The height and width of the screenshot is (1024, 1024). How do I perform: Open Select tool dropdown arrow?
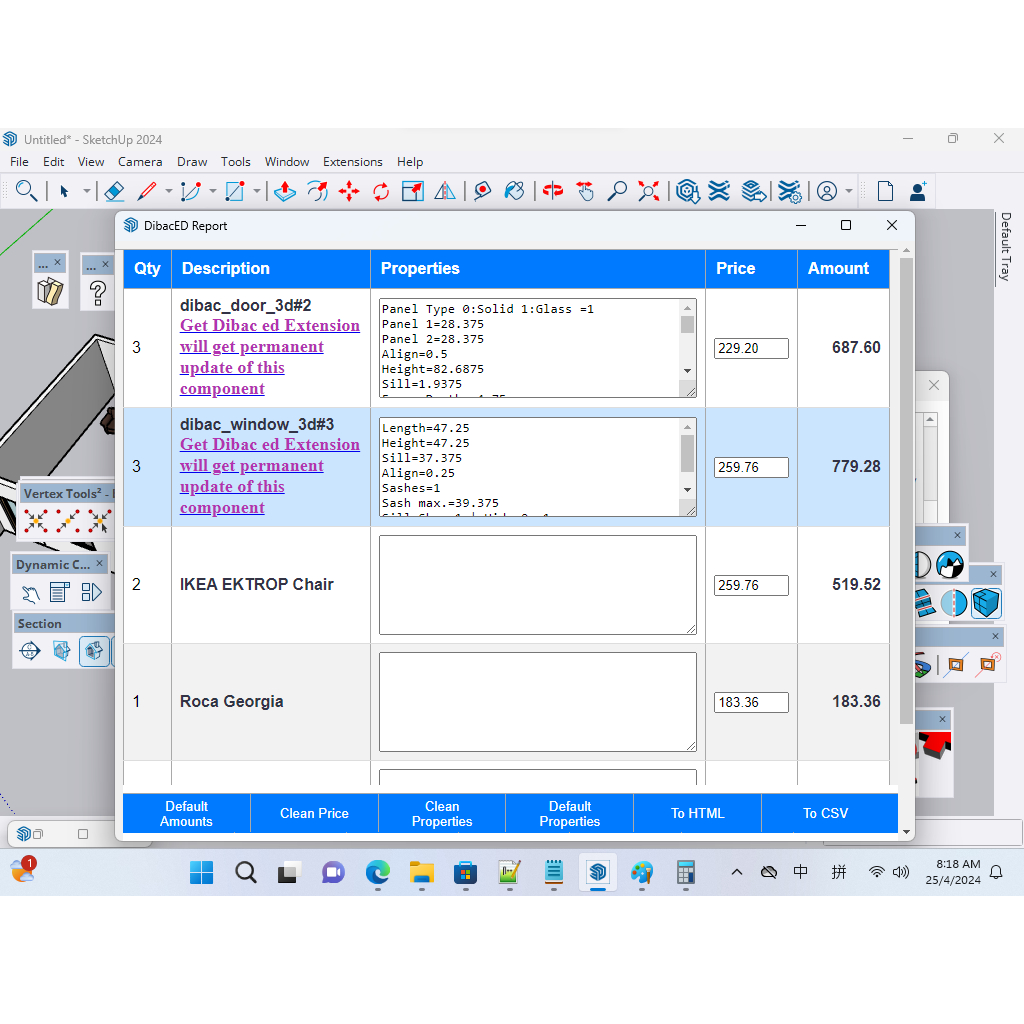(x=86, y=191)
